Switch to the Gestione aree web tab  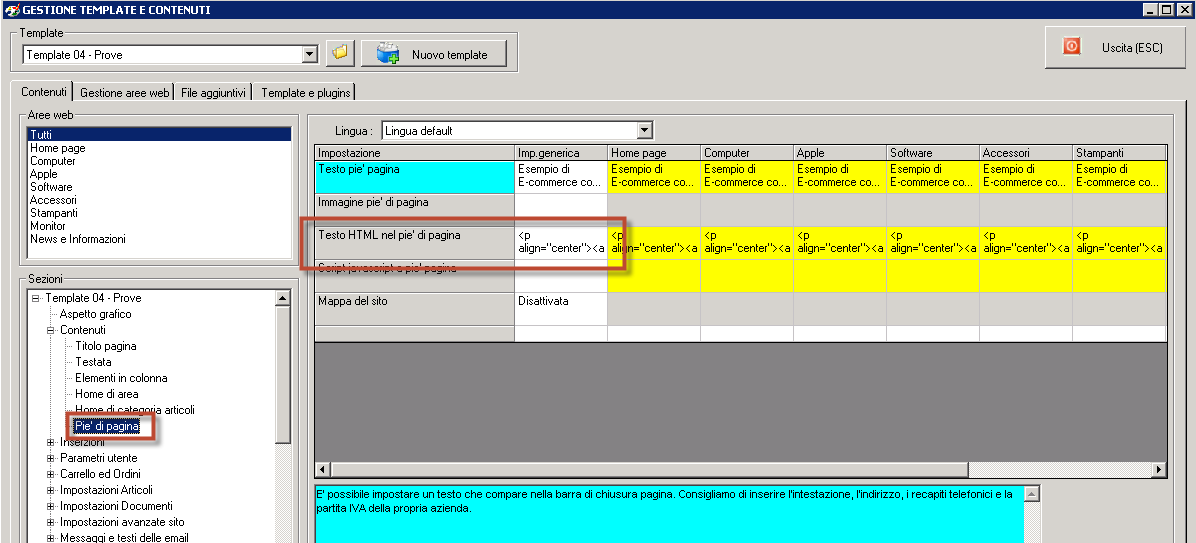(x=124, y=92)
